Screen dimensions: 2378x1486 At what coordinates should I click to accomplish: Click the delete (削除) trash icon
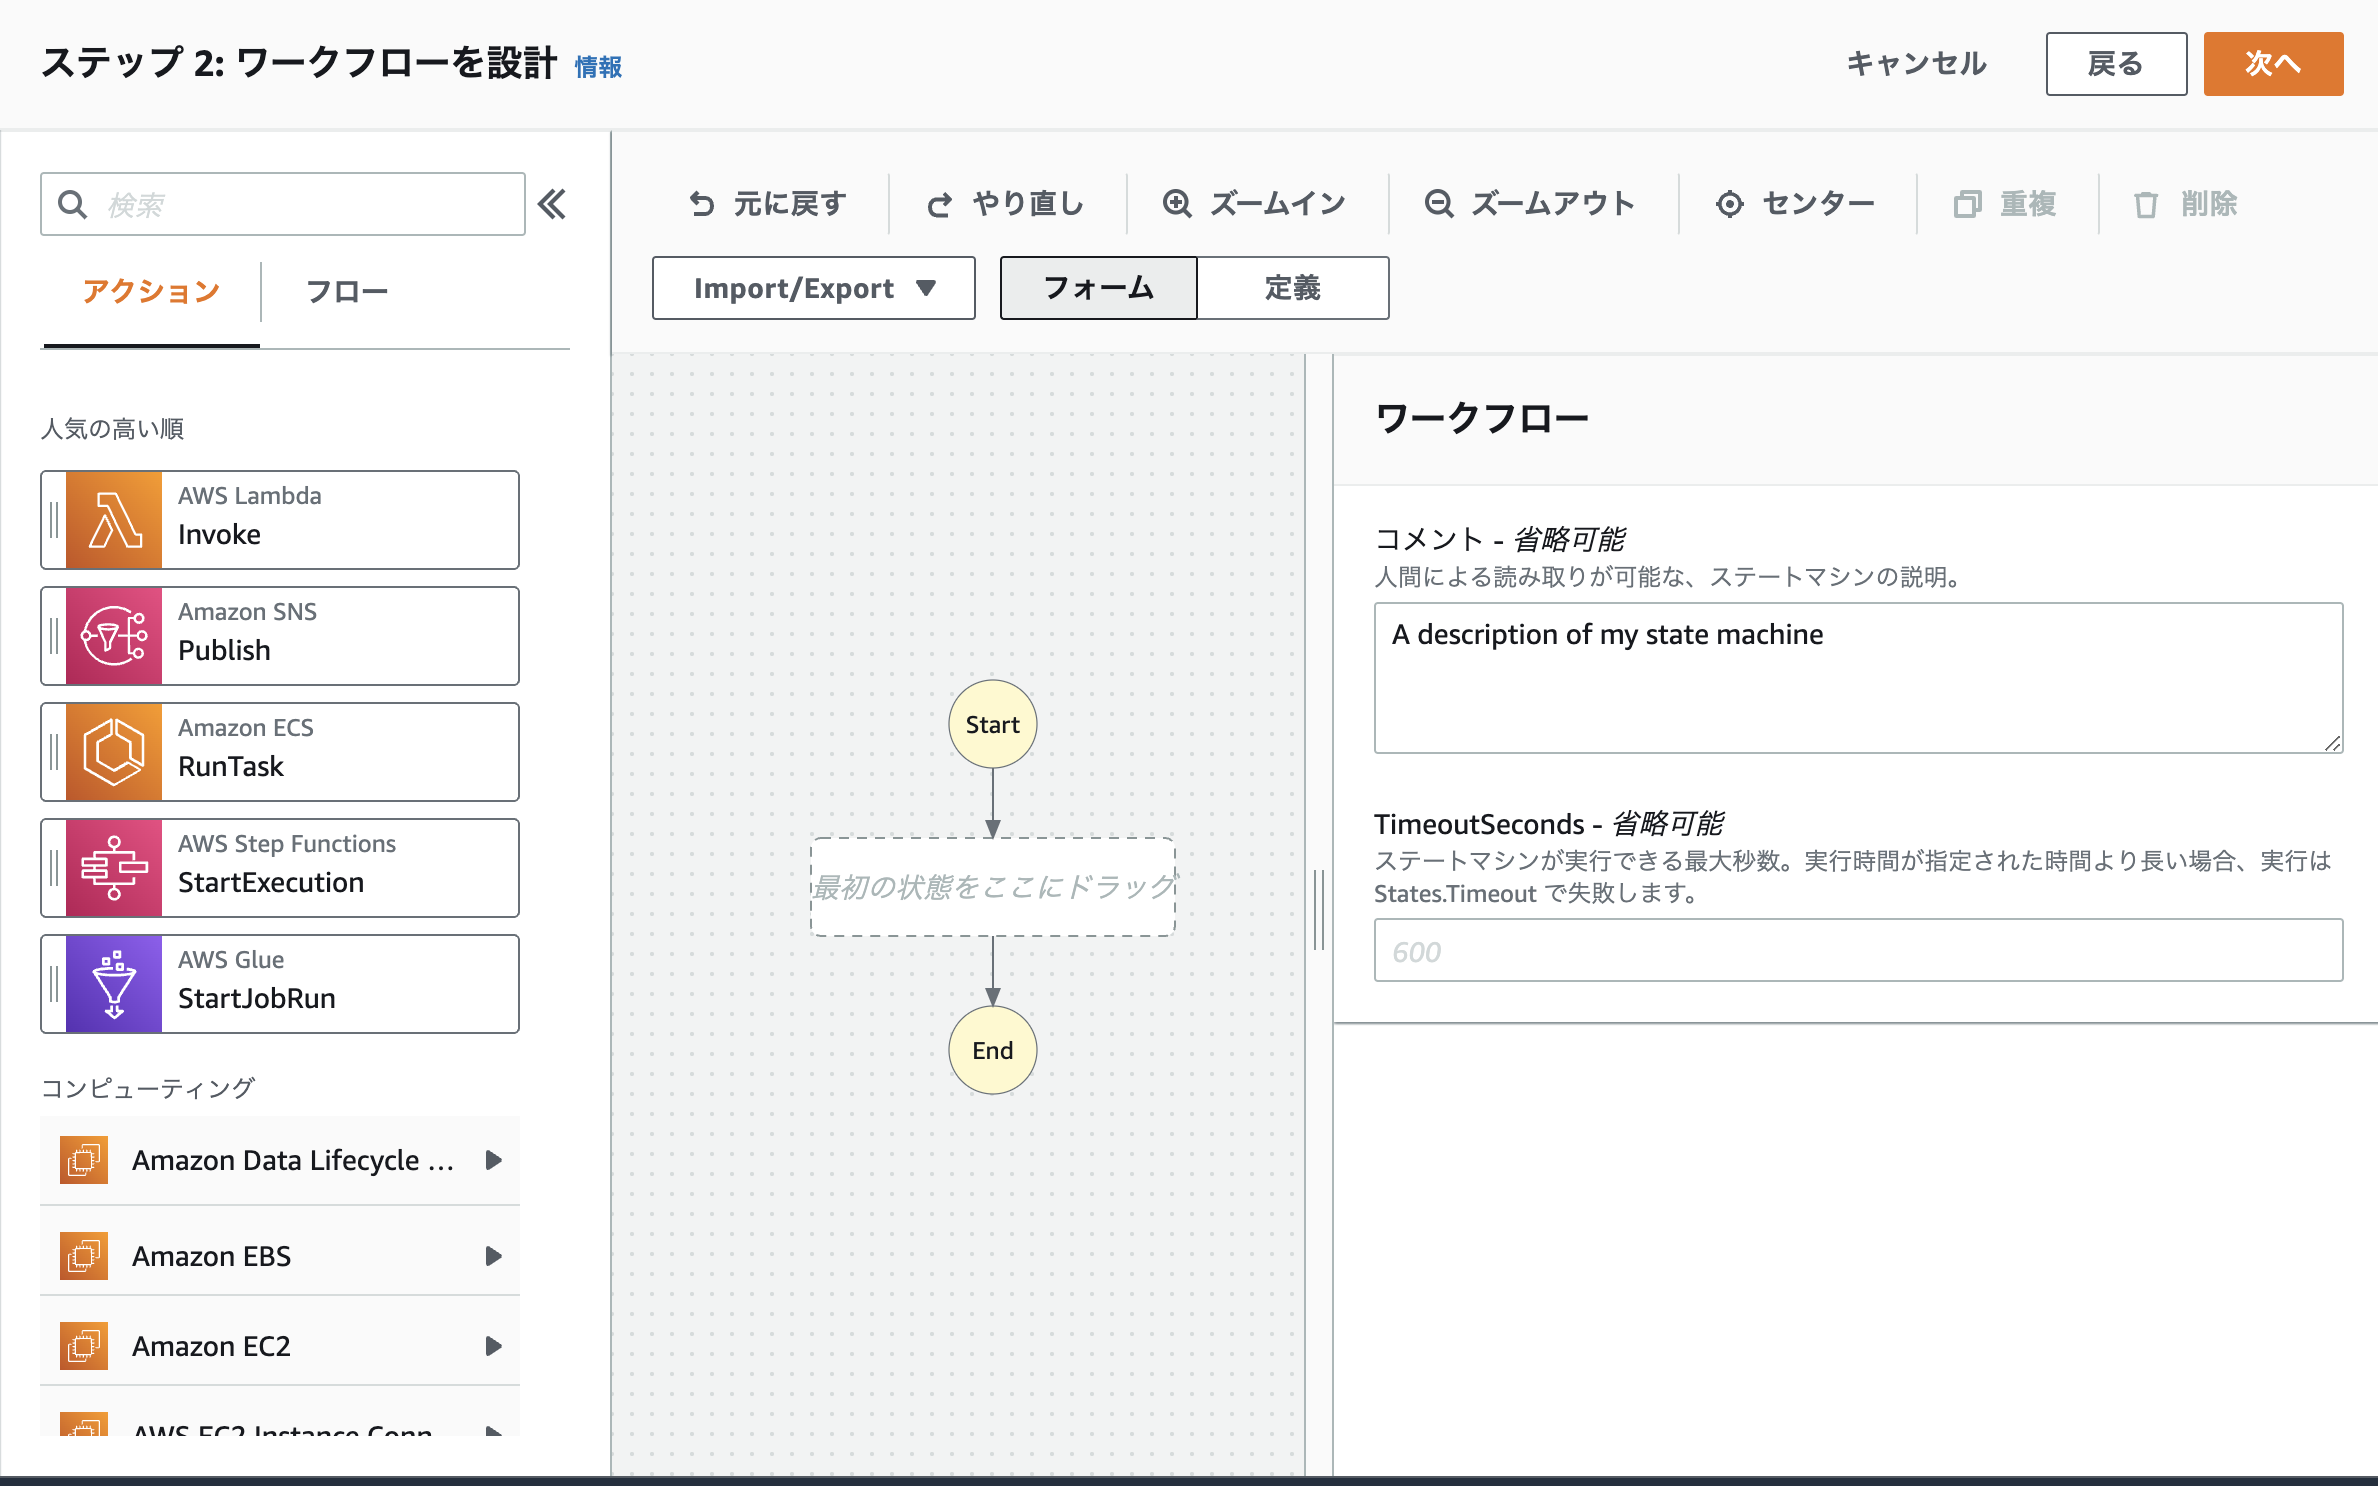(x=2146, y=204)
